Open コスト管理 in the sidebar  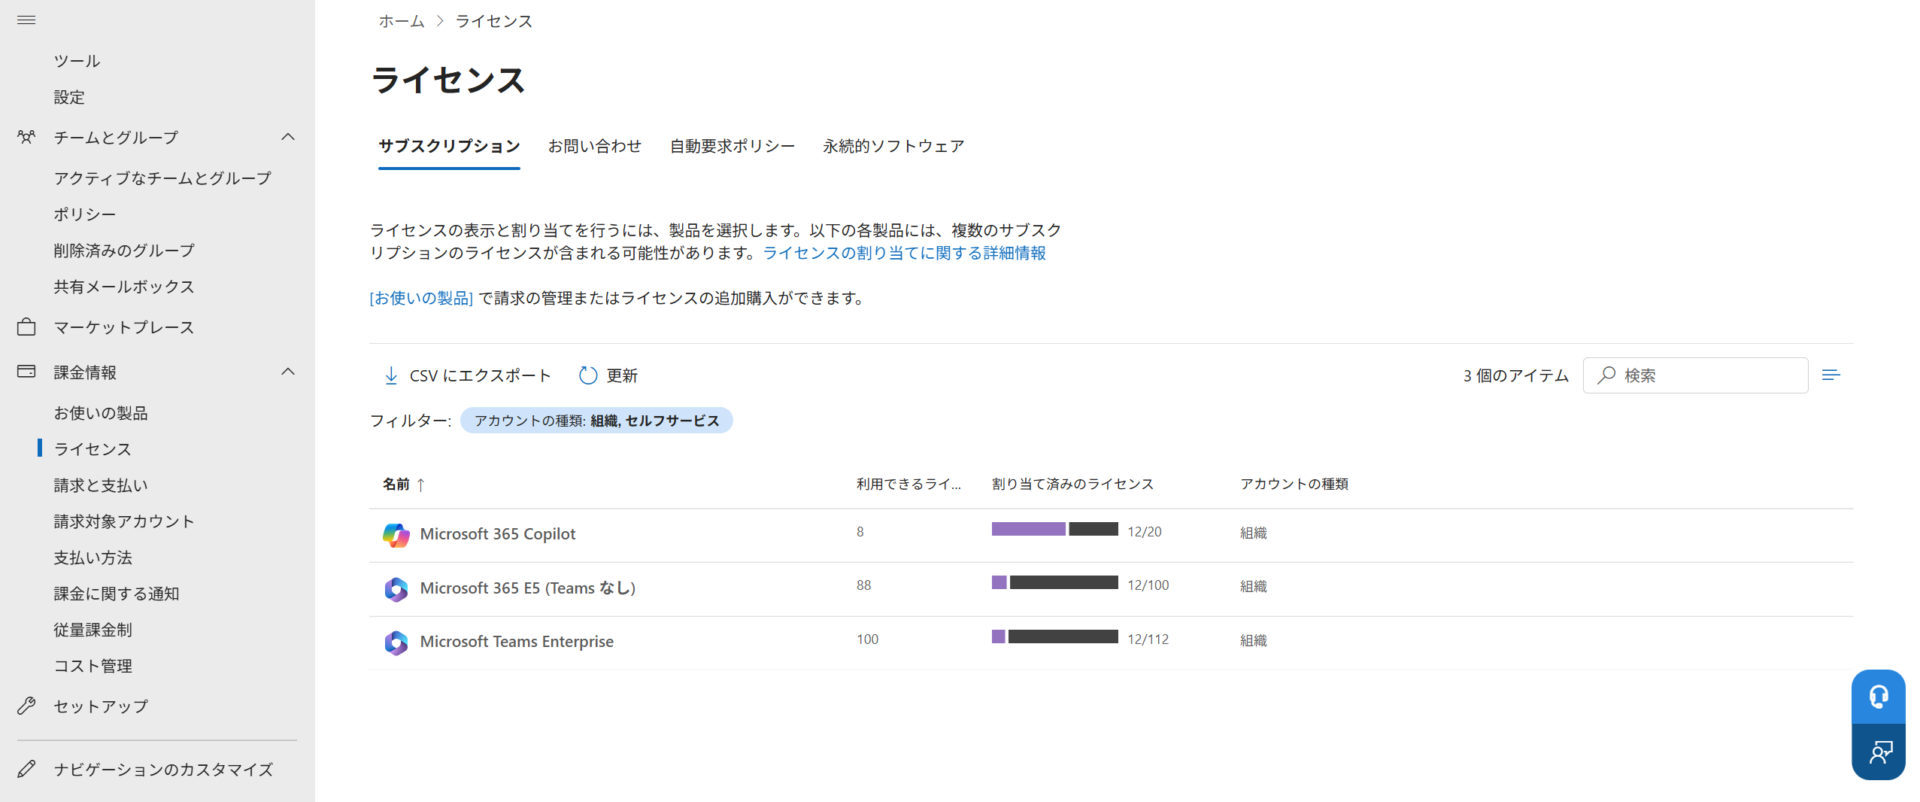[93, 665]
